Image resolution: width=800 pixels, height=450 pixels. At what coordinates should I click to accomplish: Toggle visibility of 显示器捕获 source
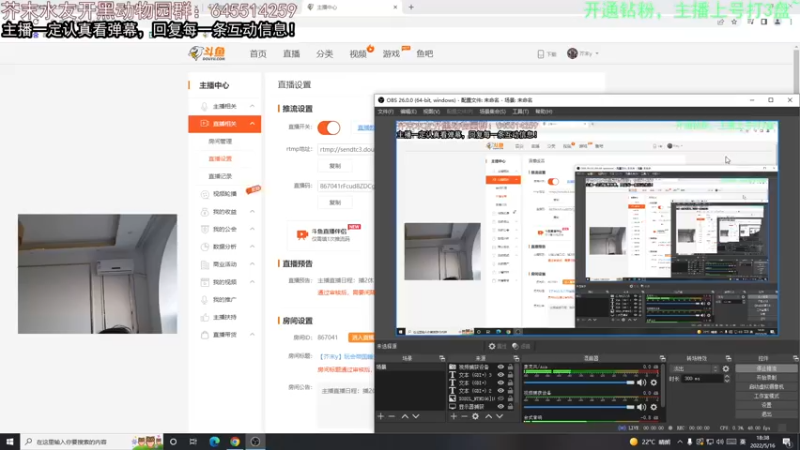pyautogui.click(x=501, y=407)
